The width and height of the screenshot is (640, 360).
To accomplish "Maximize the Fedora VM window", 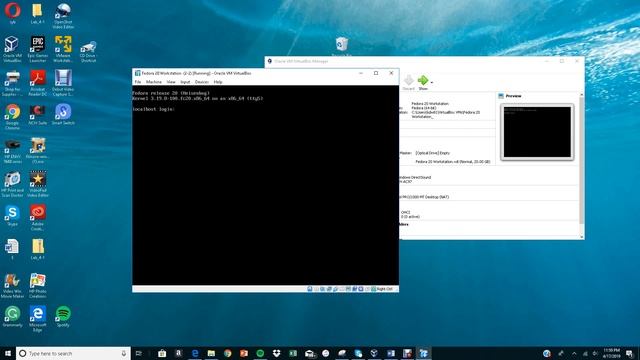I will pos(376,73).
